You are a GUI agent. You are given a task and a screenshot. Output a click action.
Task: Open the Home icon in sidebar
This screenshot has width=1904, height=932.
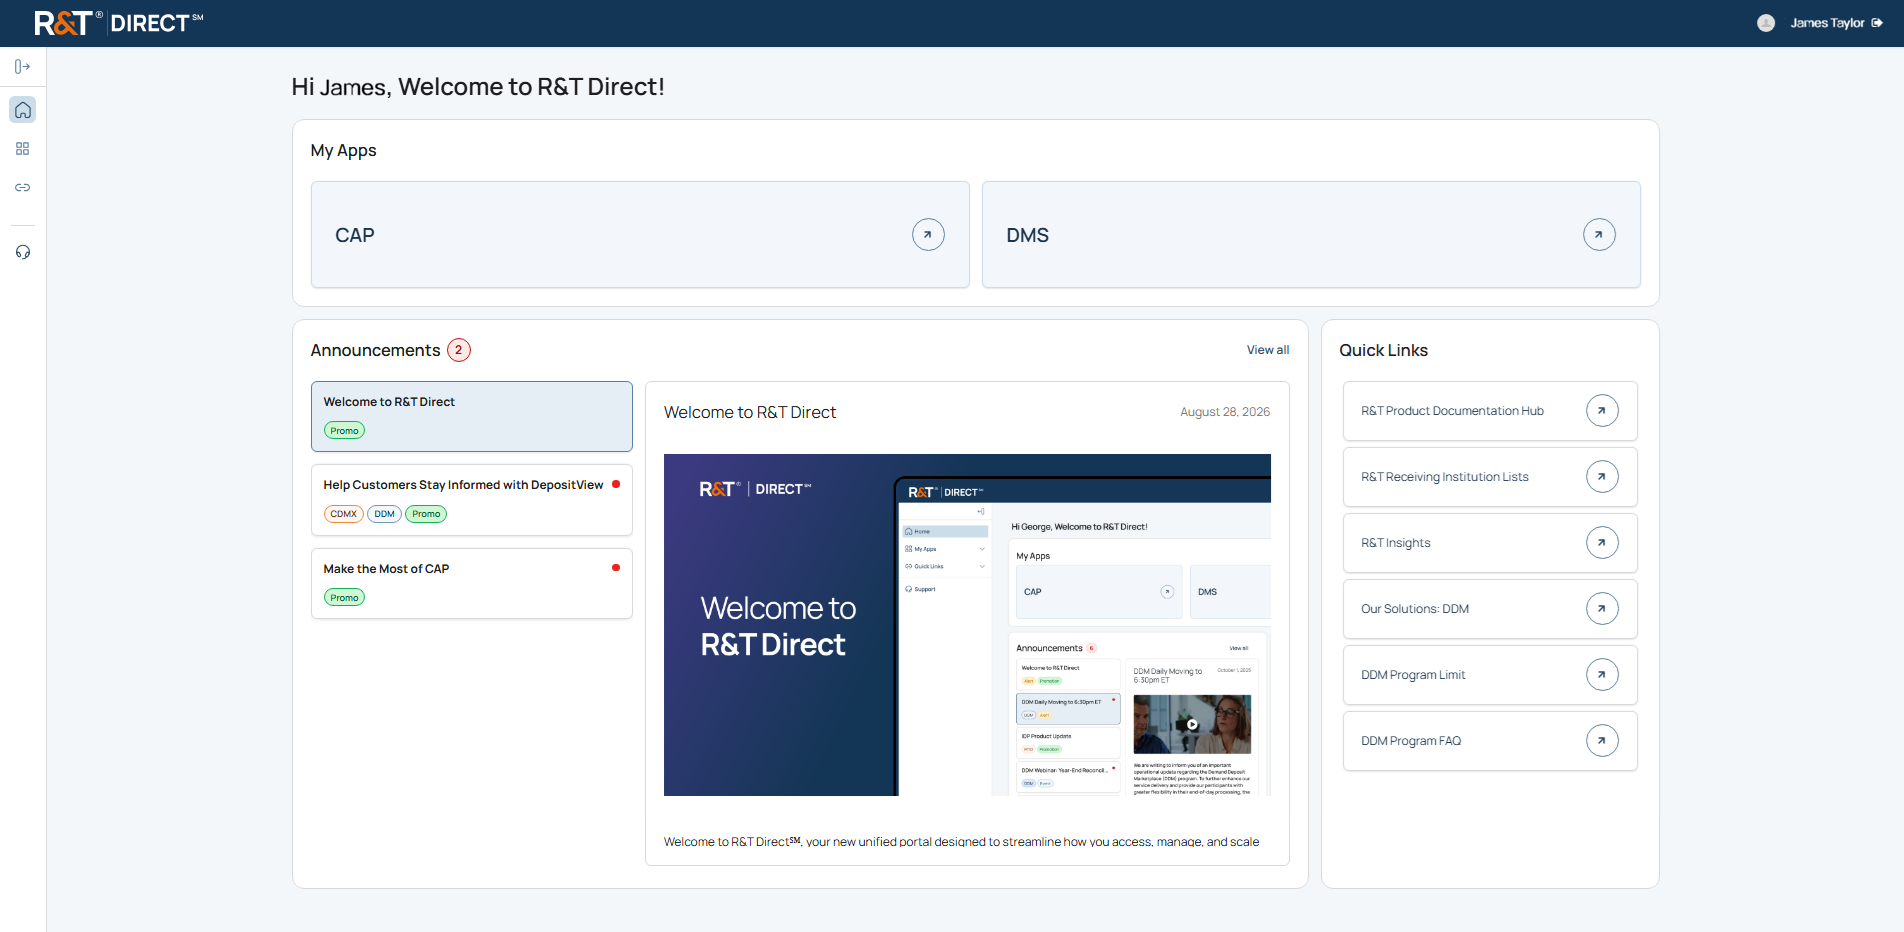tap(23, 110)
